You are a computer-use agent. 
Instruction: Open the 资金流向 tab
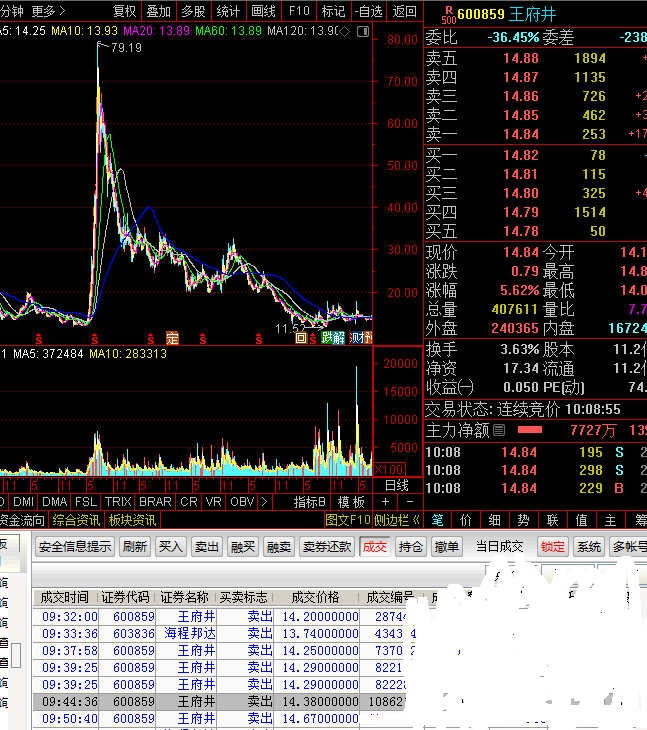pos(22,520)
